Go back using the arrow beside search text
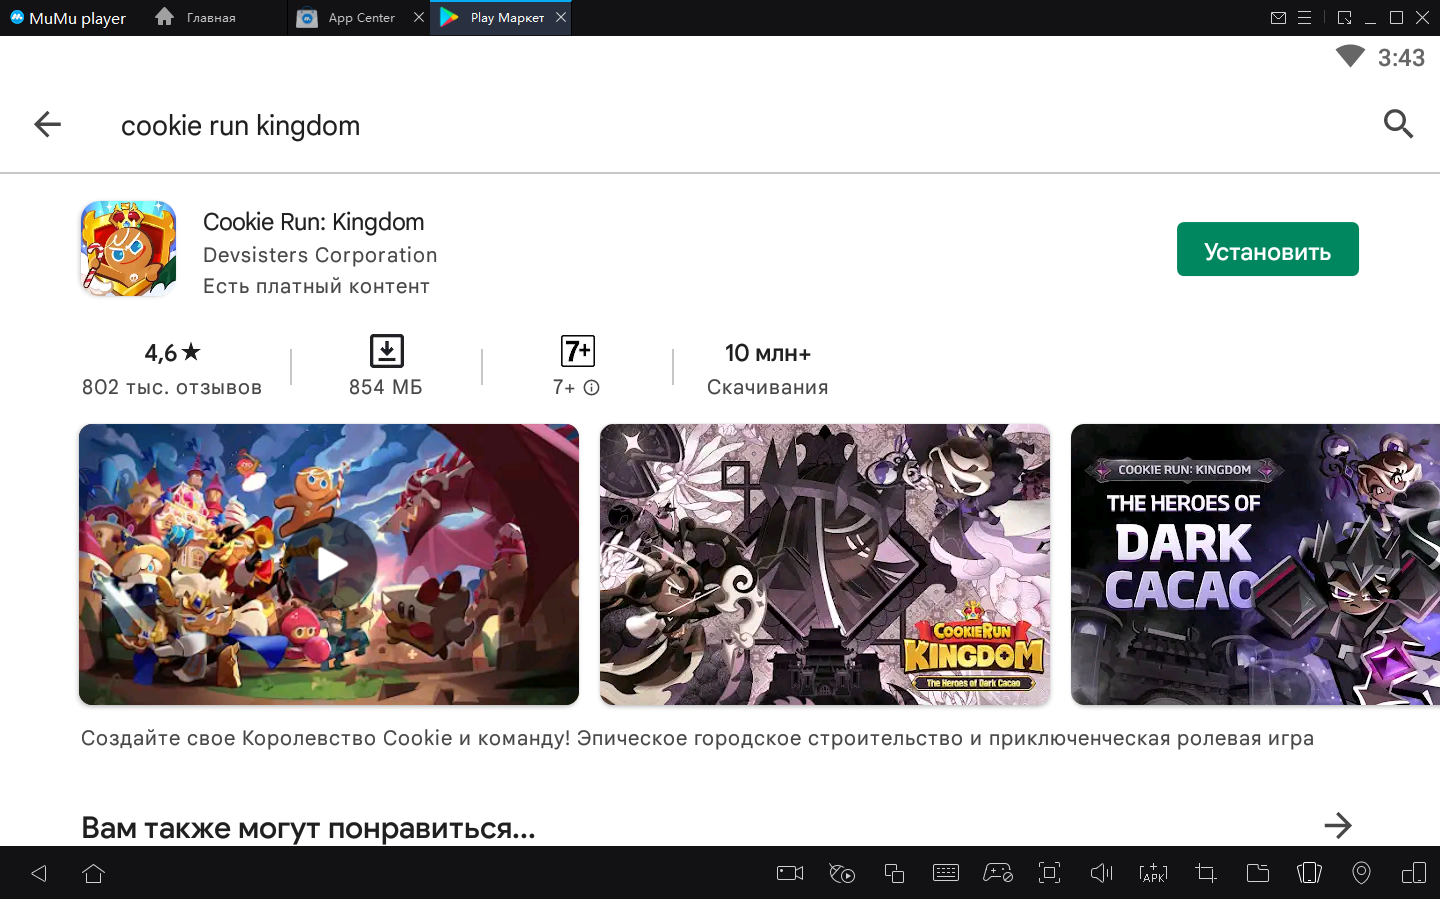This screenshot has height=899, width=1440. [47, 125]
